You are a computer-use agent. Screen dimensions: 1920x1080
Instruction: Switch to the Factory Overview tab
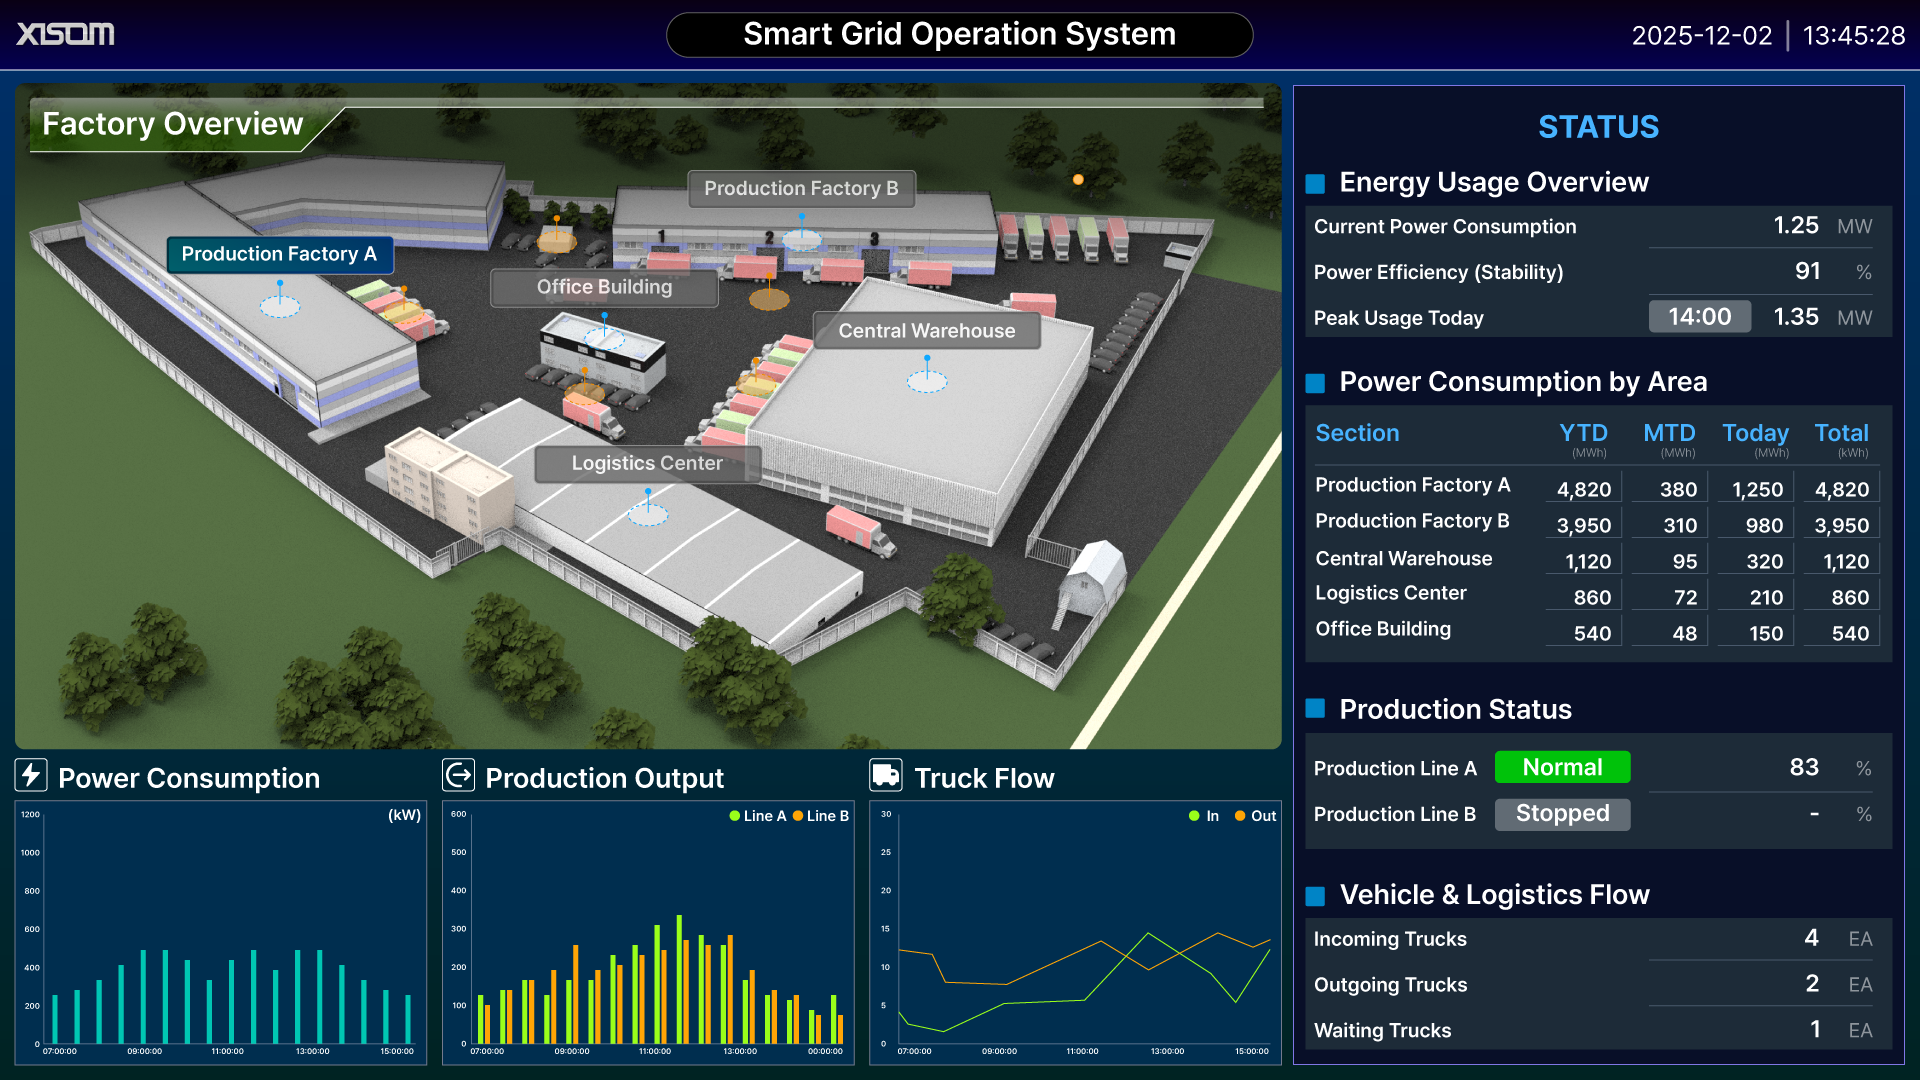pyautogui.click(x=170, y=124)
